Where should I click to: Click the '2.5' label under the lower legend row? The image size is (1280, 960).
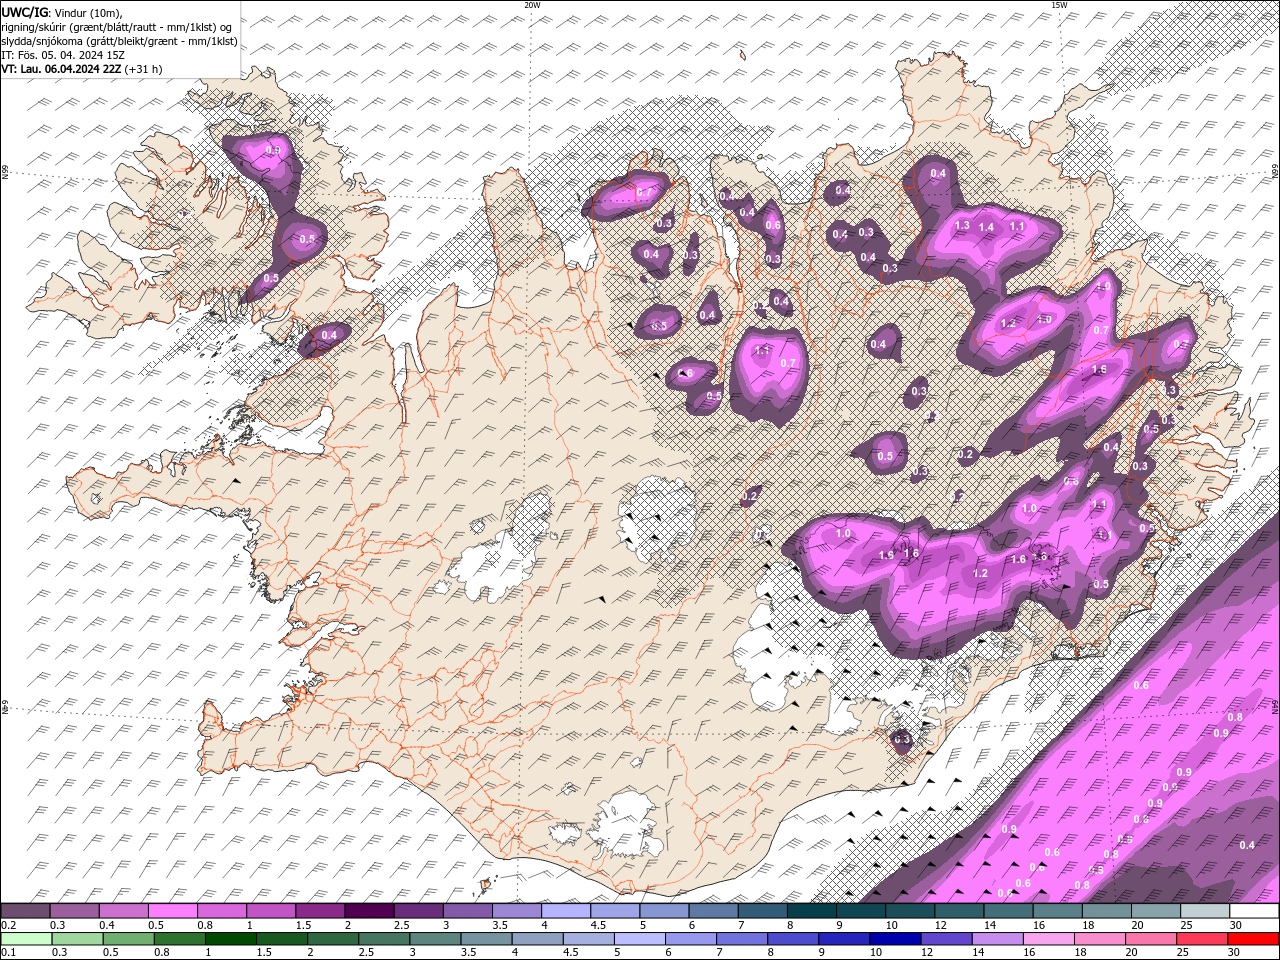coord(366,953)
